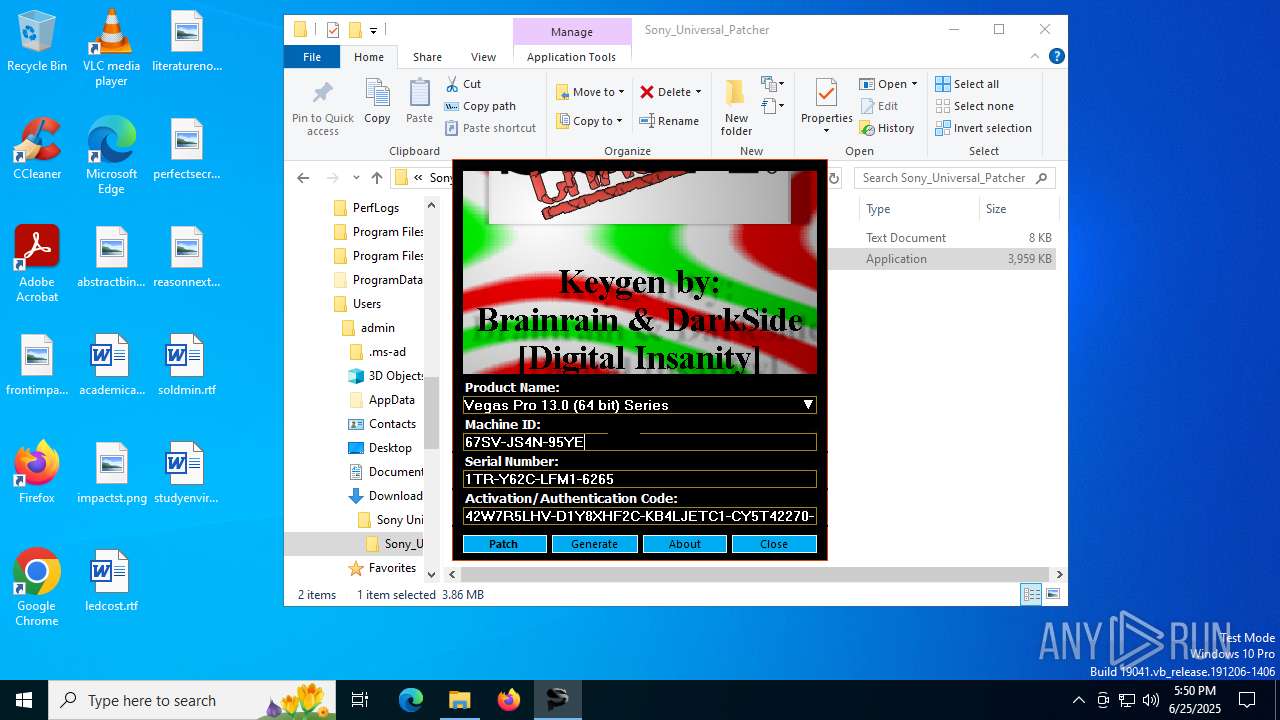The image size is (1280, 720).
Task: Select the Application 3,959 KB row
Action: [943, 259]
